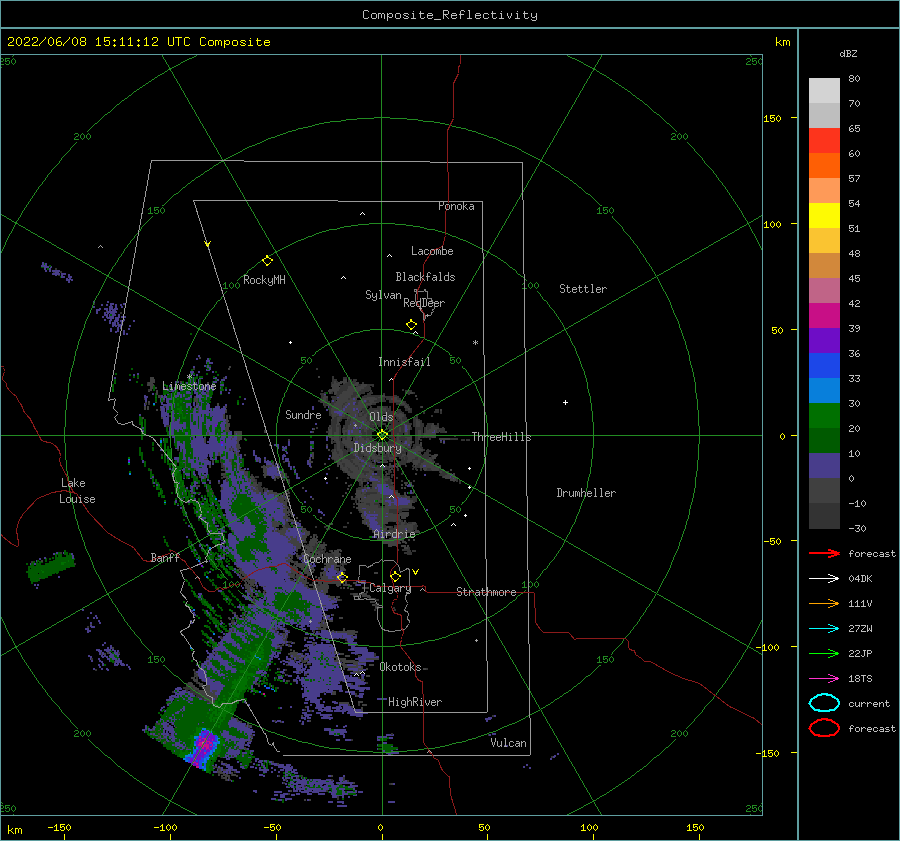
Task: Click the red forecast ellipse icon
Action: click(x=824, y=728)
